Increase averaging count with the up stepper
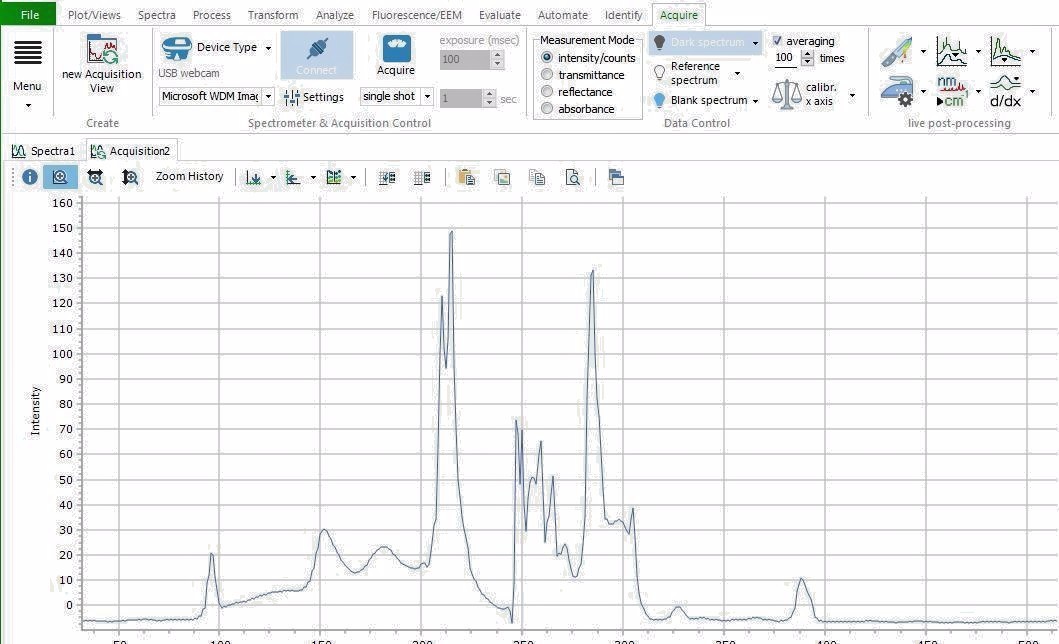1059x644 pixels. tap(807, 53)
